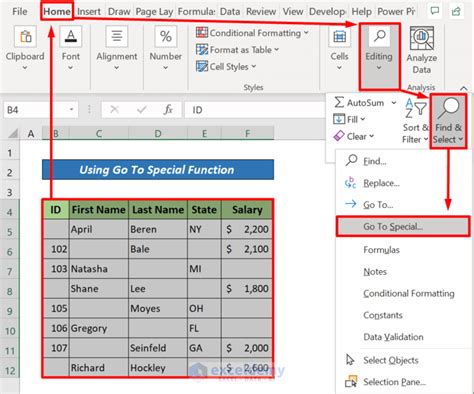Open the Alignment group icon
The height and width of the screenshot is (394, 474).
click(117, 36)
